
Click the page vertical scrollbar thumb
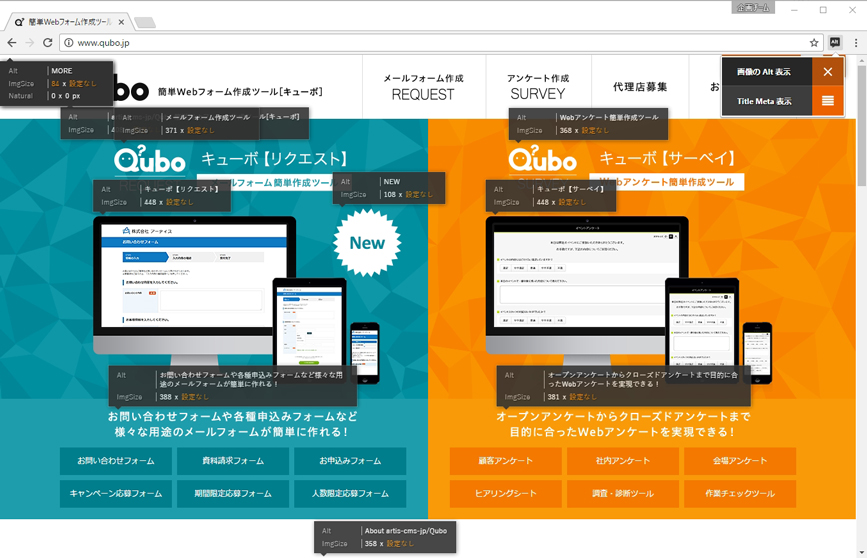click(861, 124)
